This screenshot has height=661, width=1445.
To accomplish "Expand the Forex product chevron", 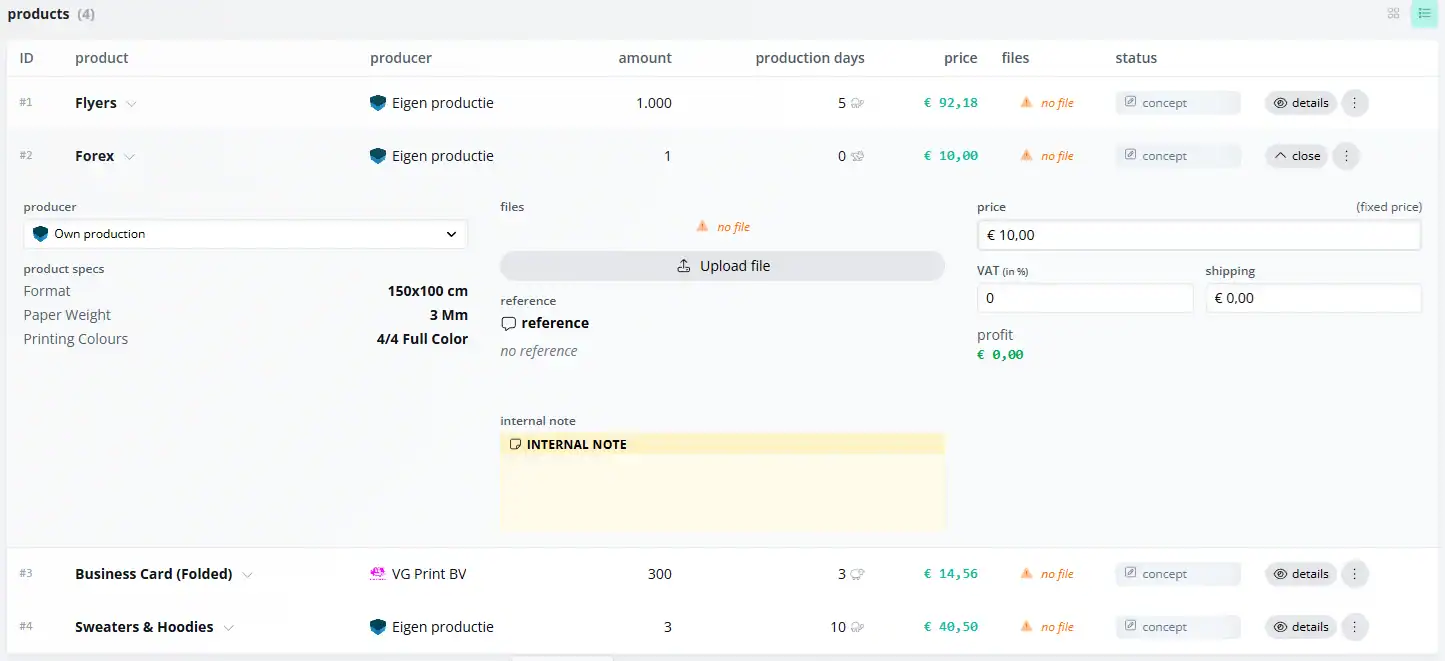I will click(x=129, y=157).
